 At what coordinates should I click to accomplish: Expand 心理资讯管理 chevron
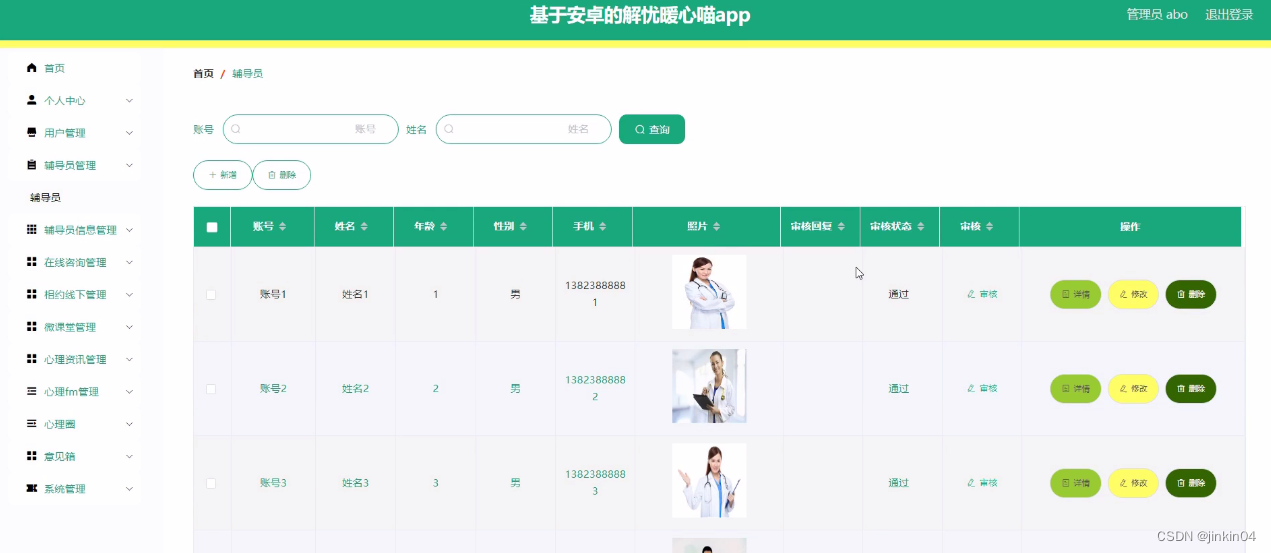[130, 359]
